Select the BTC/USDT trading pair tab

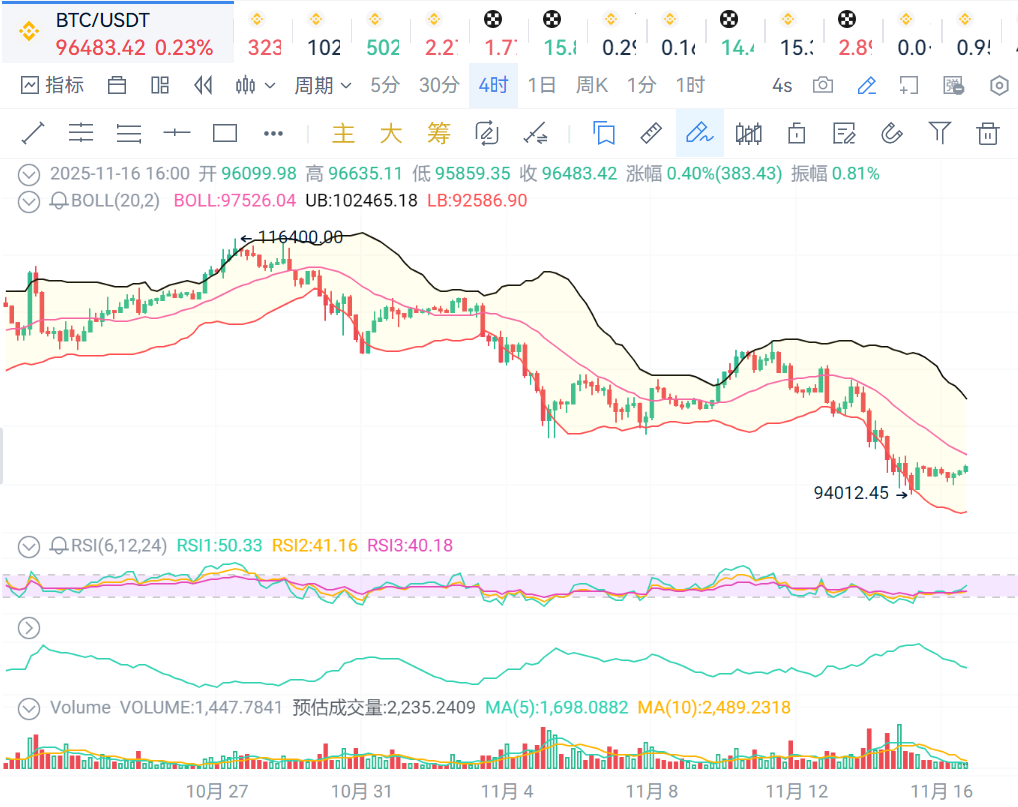coord(117,33)
